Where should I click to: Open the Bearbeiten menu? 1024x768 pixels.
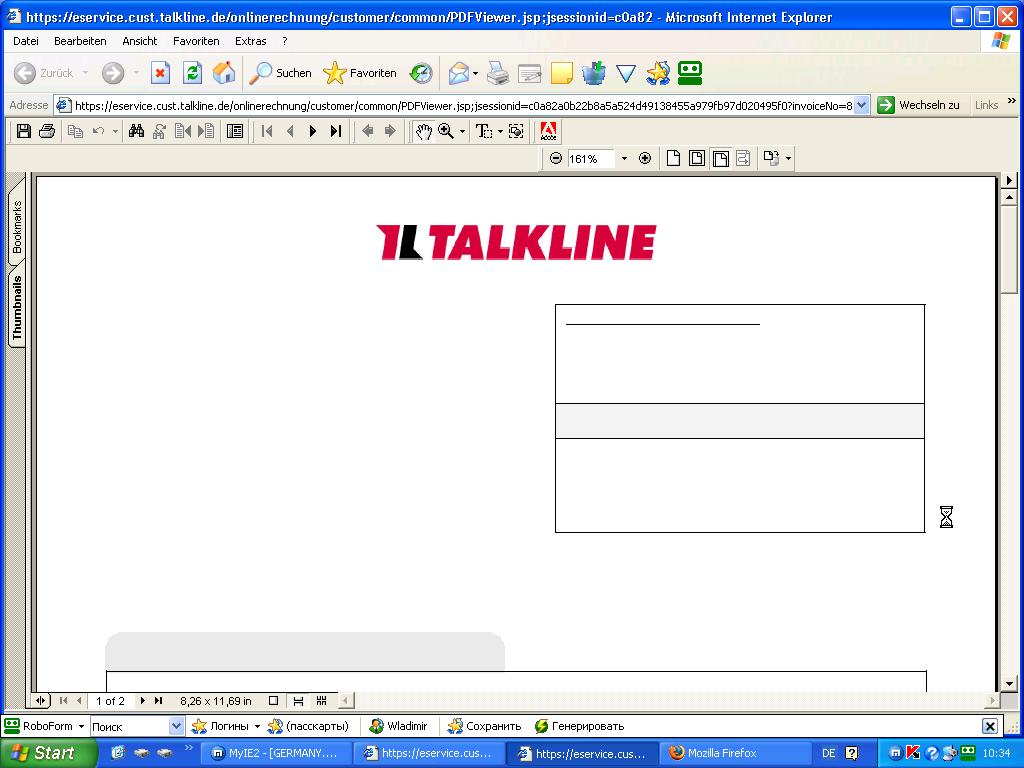(x=80, y=41)
